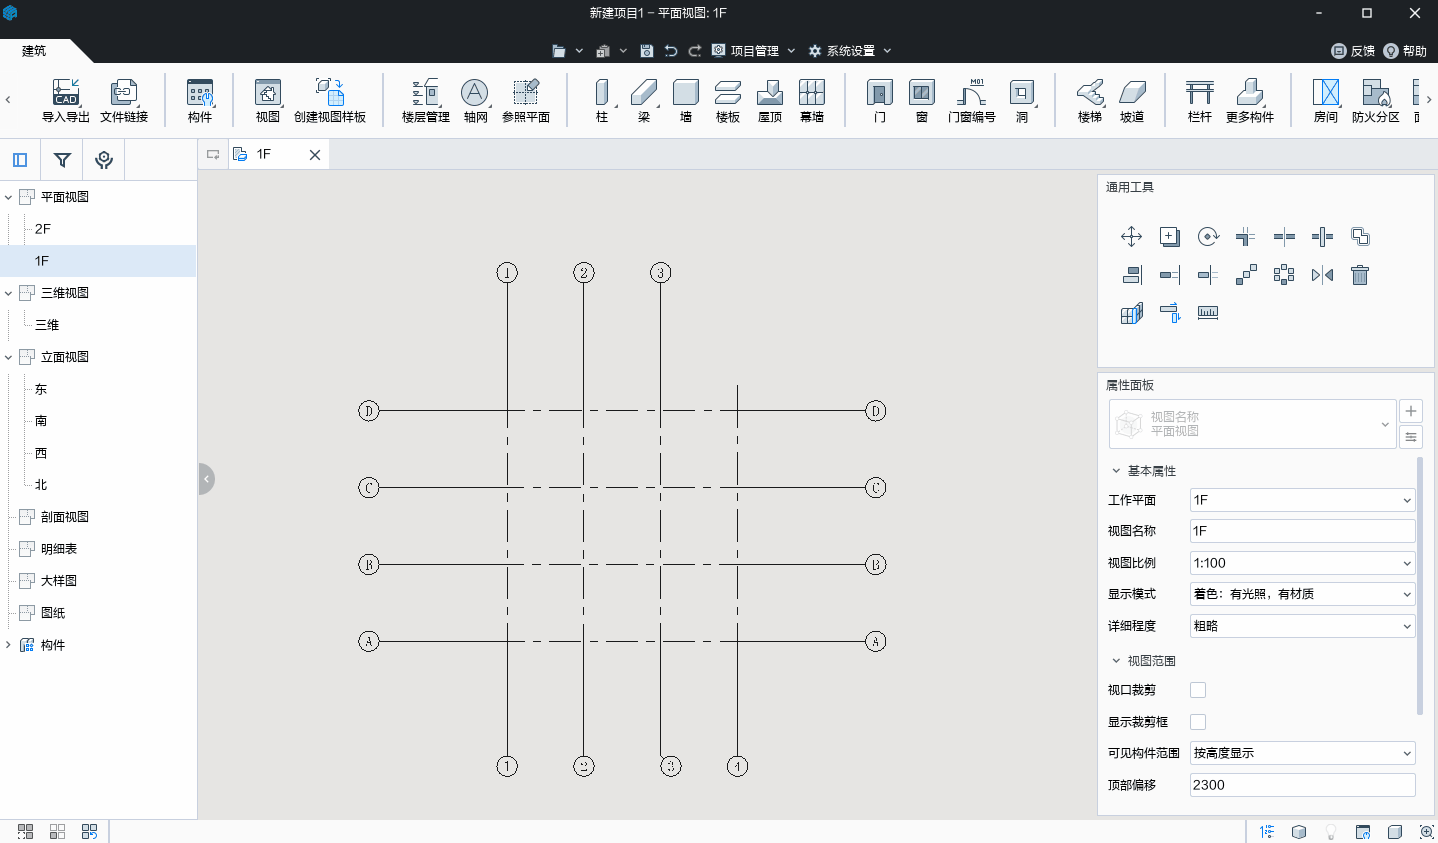Screen dimensions: 1438x843
Task: Select the 轴网 grid tool
Action: click(475, 101)
